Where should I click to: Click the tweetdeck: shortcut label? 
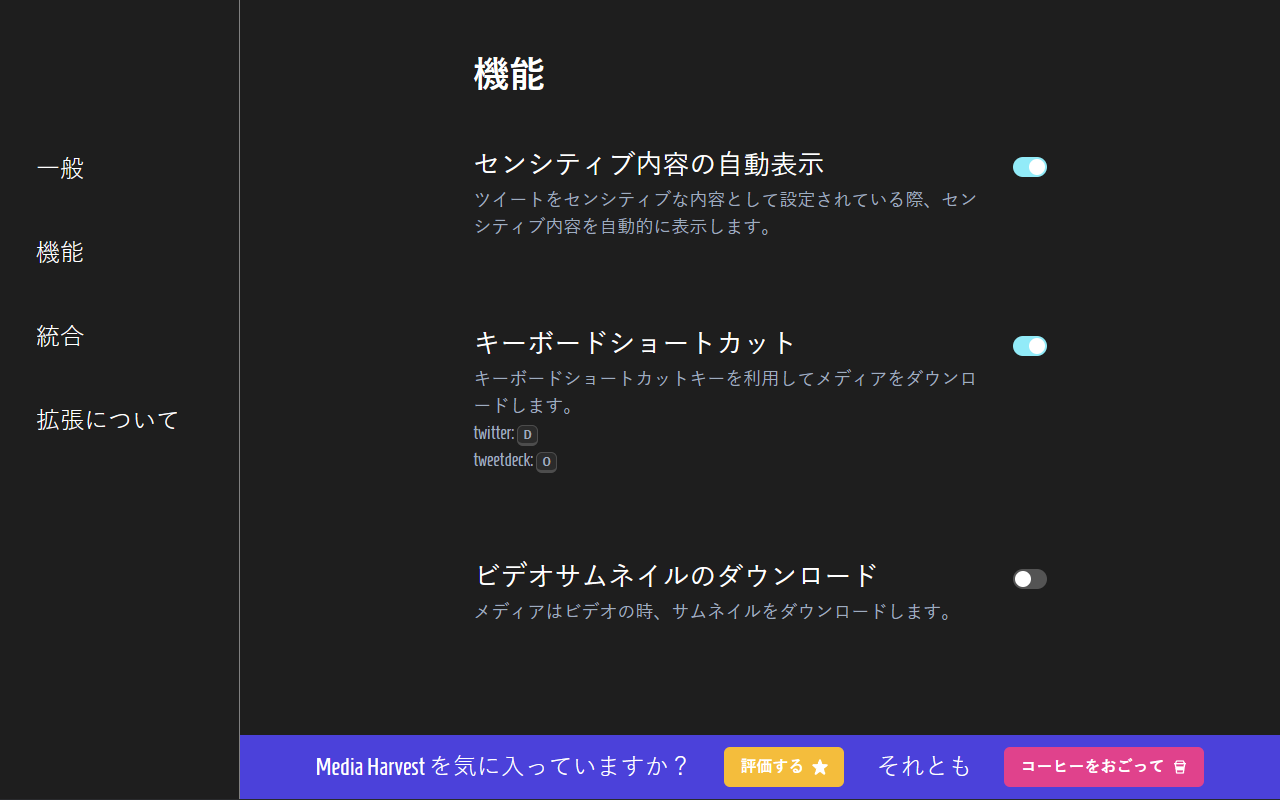pyautogui.click(x=503, y=461)
